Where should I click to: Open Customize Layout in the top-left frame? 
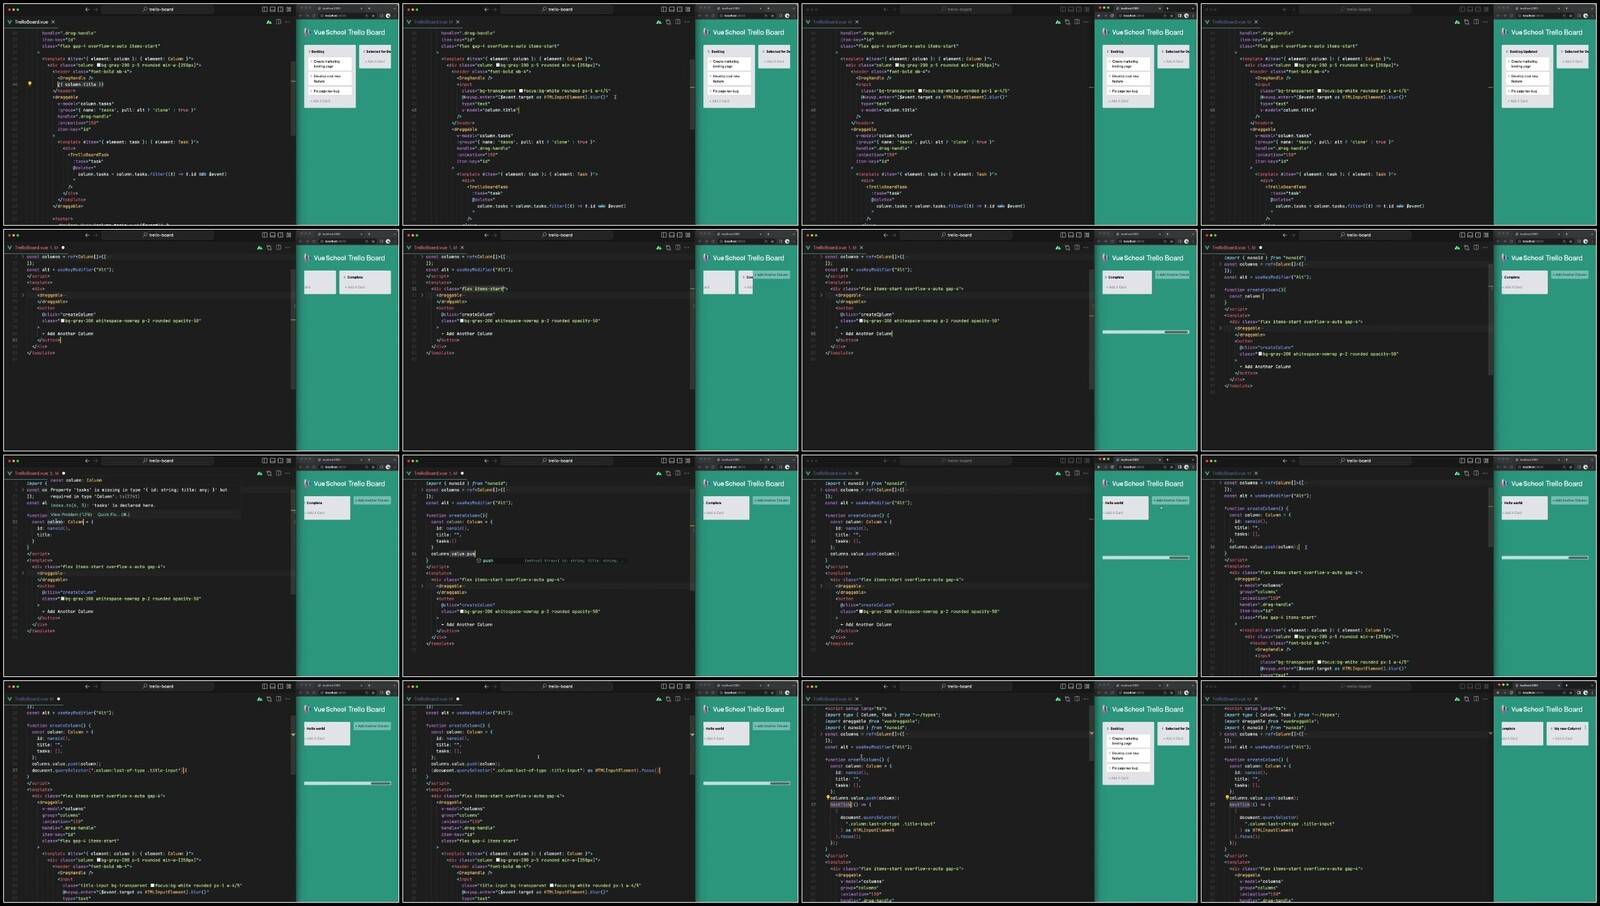click(x=289, y=10)
